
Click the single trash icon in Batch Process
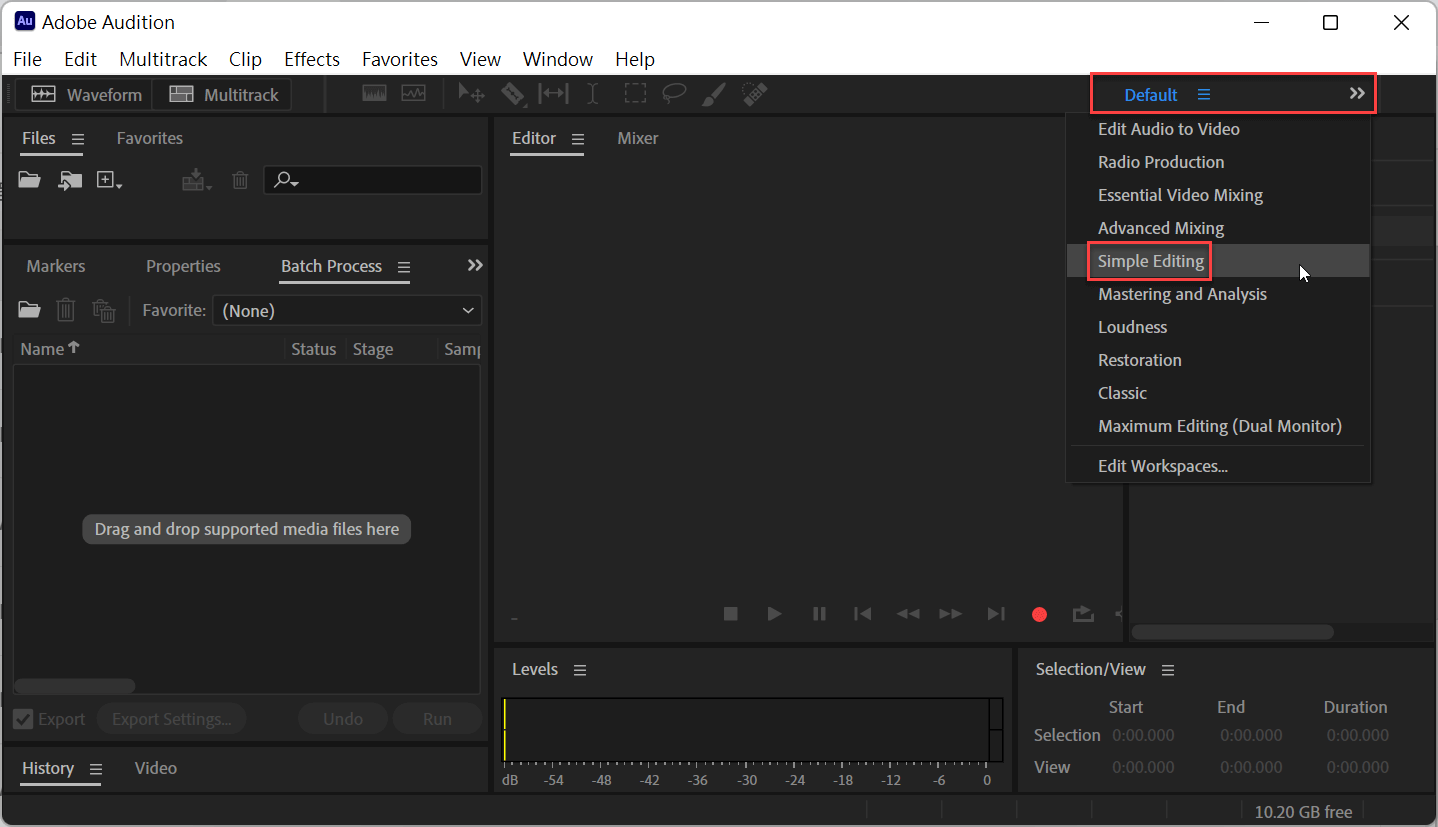click(x=66, y=310)
